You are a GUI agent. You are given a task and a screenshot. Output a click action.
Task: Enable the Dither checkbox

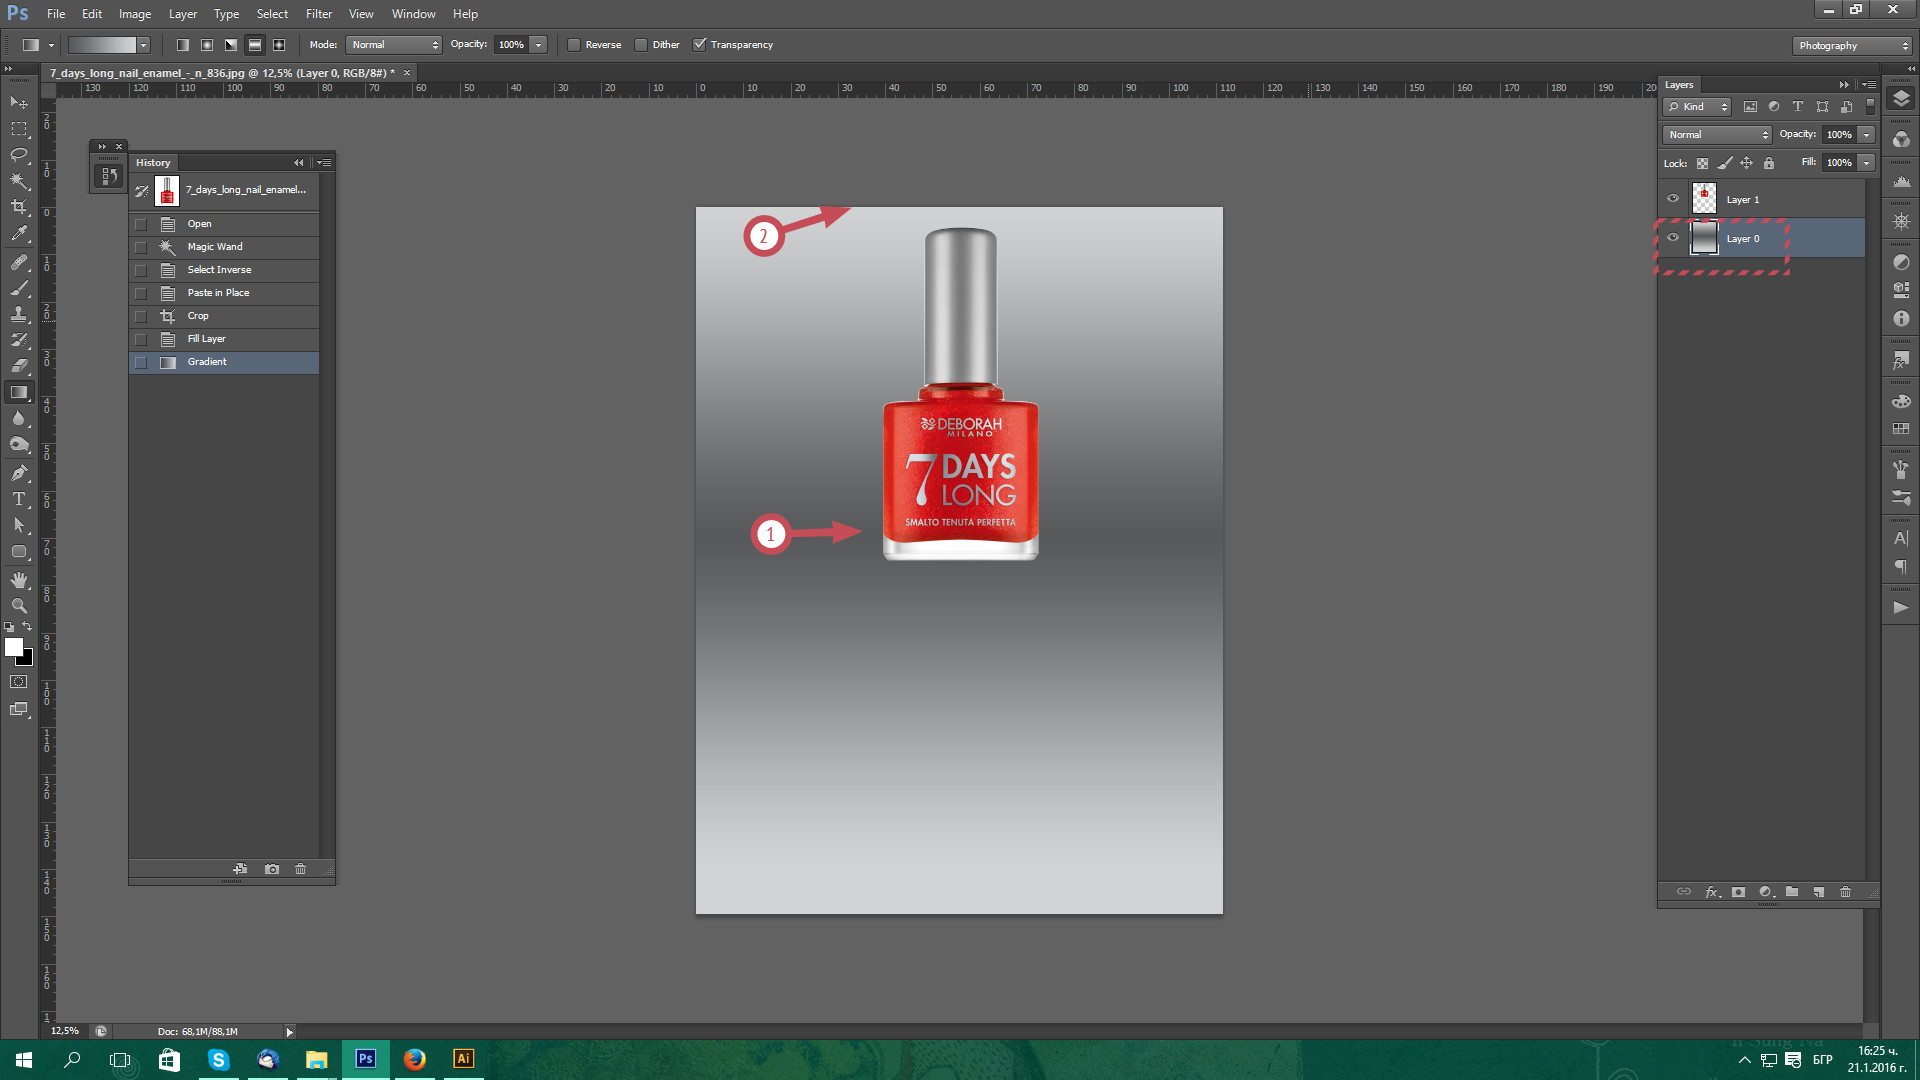pyautogui.click(x=641, y=45)
